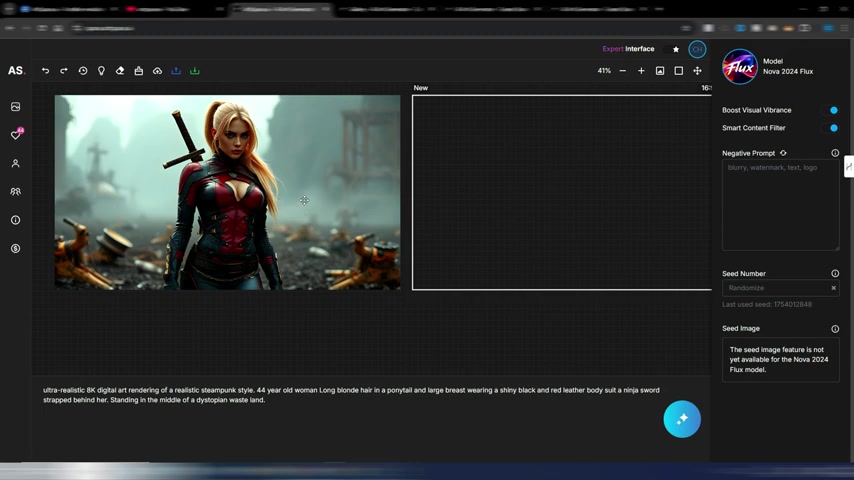
Task: Click the AS. logo
Action: point(16,70)
